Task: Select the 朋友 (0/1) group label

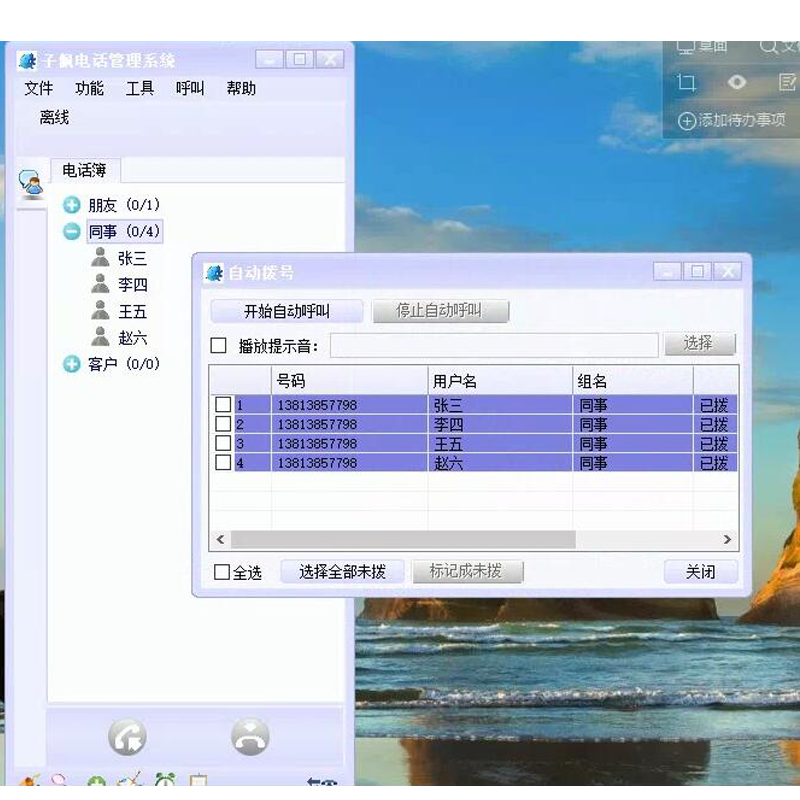Action: (124, 205)
